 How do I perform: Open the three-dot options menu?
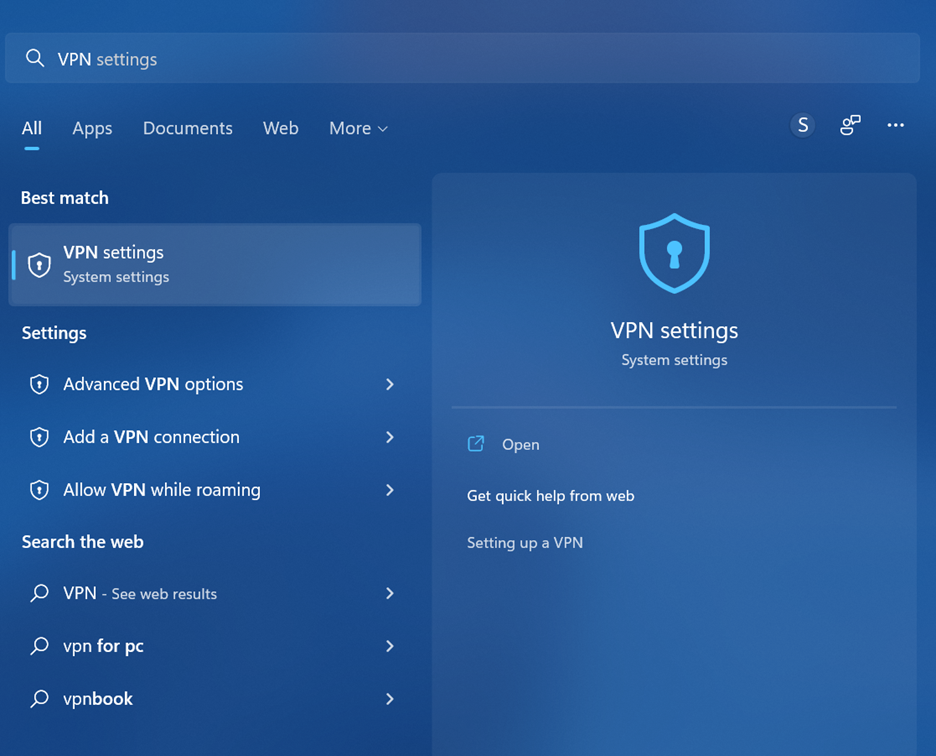[x=895, y=125]
